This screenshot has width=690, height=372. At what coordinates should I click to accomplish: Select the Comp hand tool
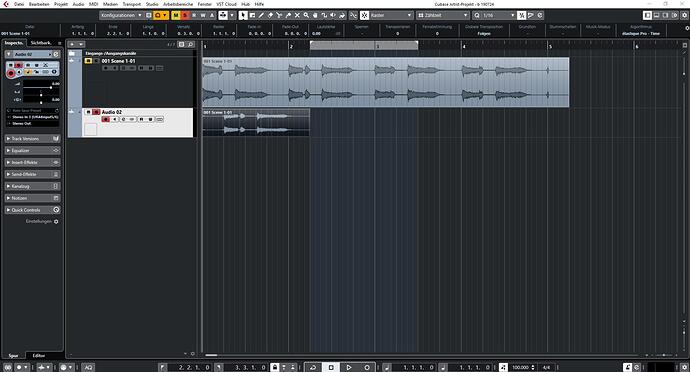click(x=315, y=15)
